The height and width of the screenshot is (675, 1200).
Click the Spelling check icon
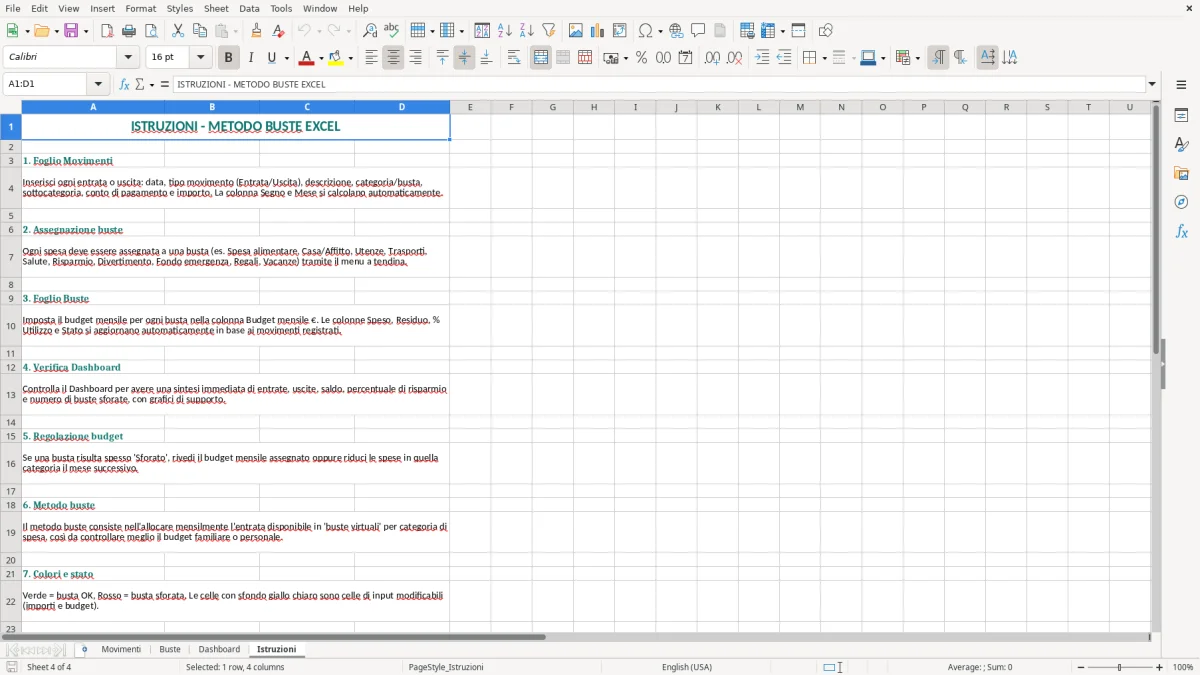point(392,31)
